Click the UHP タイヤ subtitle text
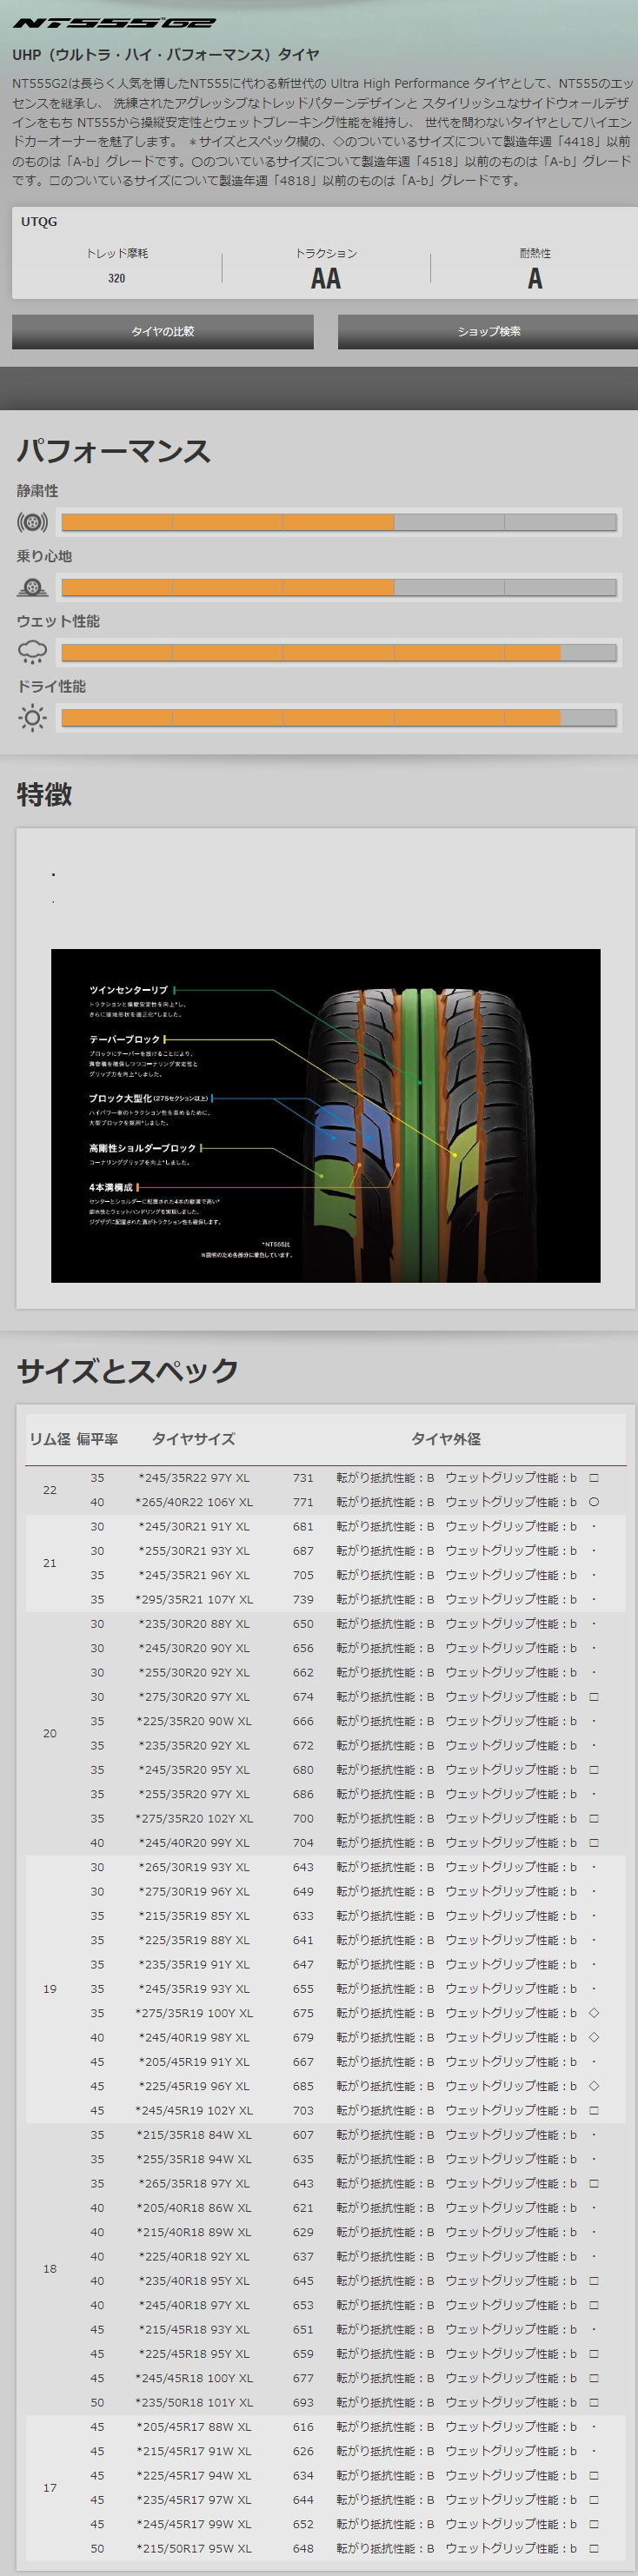 click(x=166, y=55)
